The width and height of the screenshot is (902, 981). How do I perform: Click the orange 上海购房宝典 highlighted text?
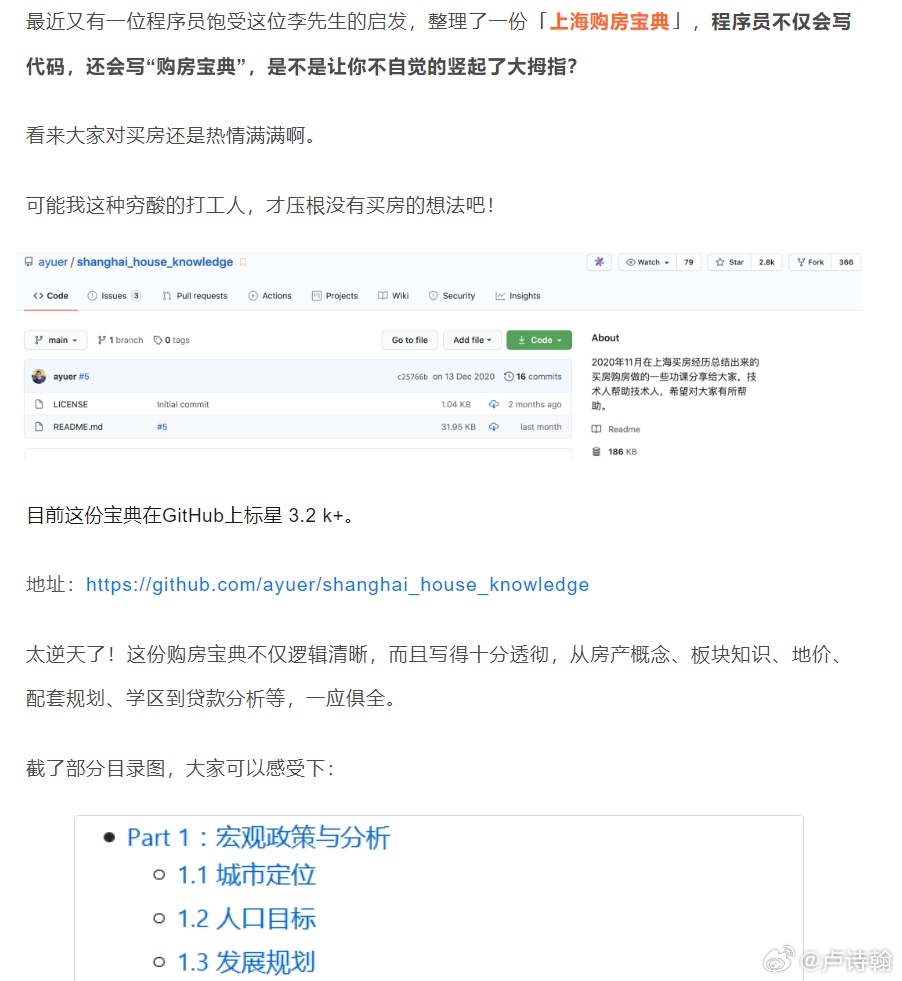pyautogui.click(x=609, y=22)
